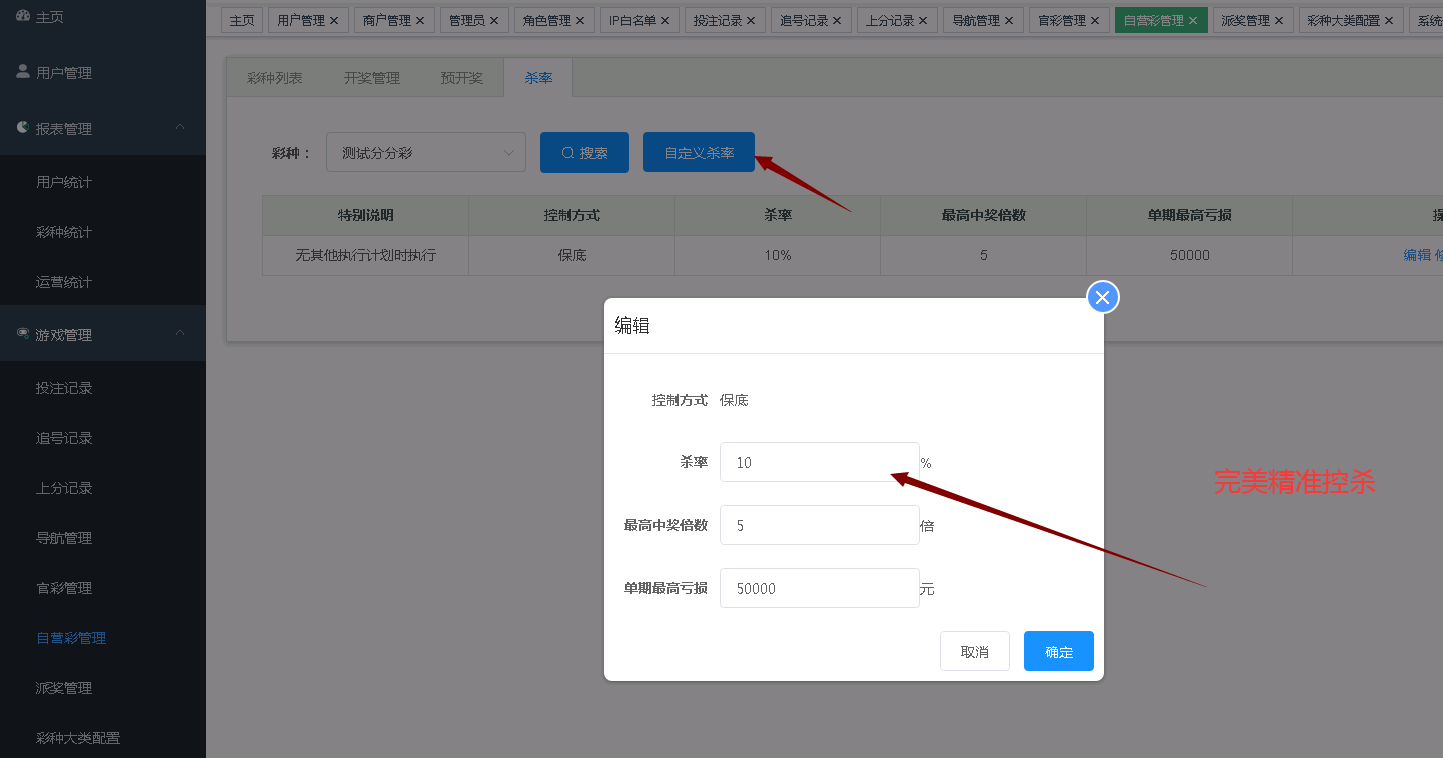Click the 用户管理 person icon in the sidebar
This screenshot has width=1443, height=758.
(x=23, y=72)
